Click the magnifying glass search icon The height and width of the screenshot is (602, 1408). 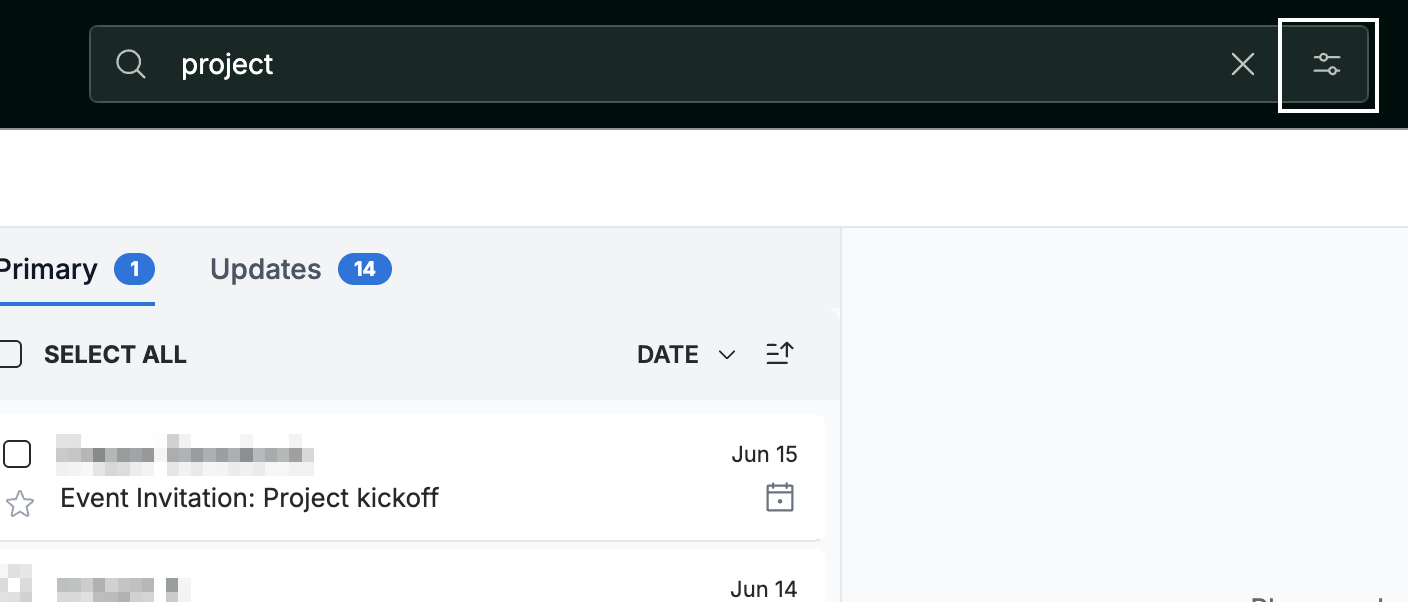[131, 64]
